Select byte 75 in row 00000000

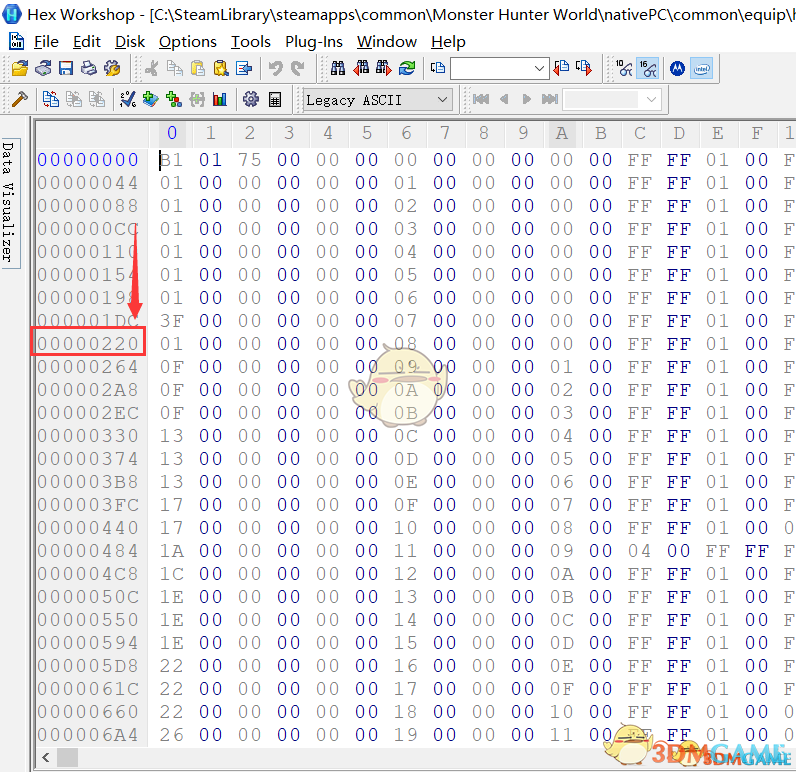pyautogui.click(x=249, y=160)
